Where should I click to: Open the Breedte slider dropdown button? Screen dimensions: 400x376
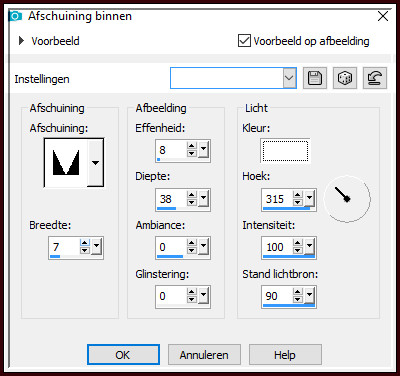coord(96,246)
